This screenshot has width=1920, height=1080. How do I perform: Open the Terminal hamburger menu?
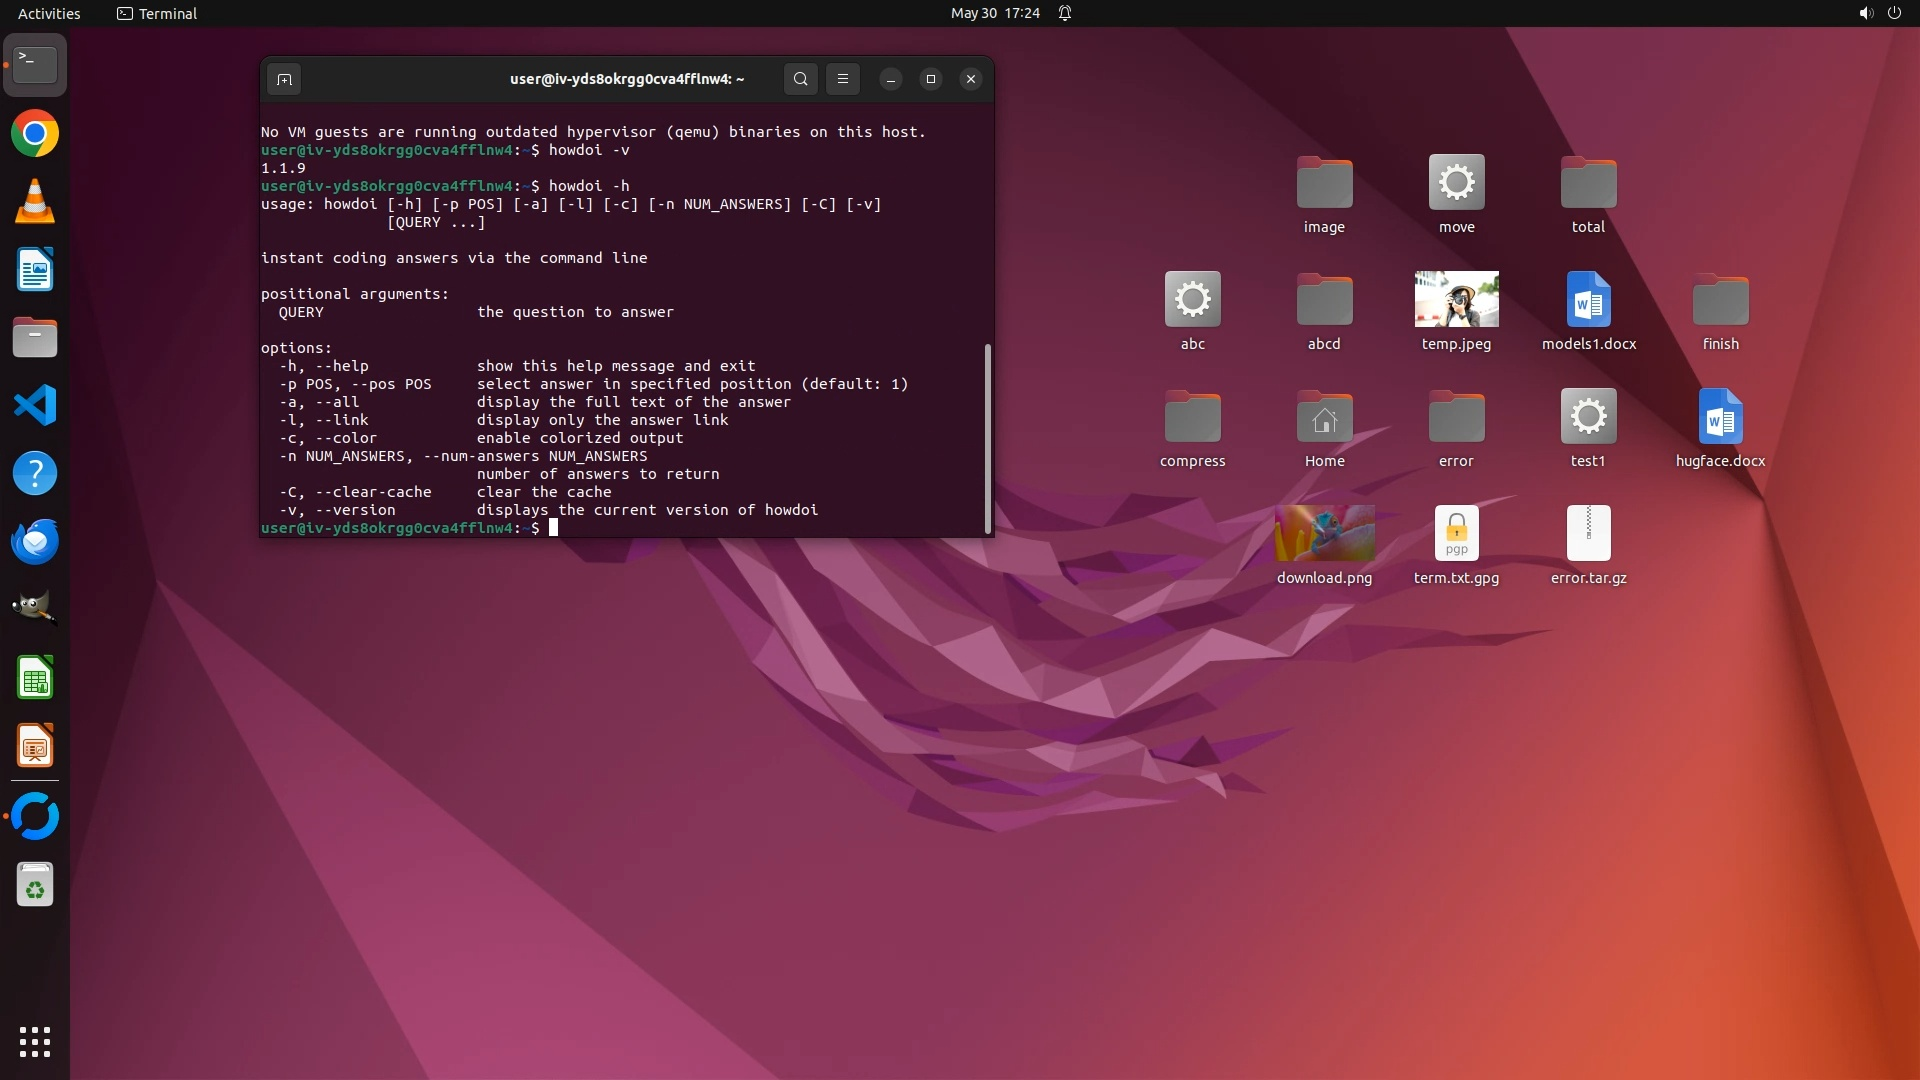tap(843, 79)
